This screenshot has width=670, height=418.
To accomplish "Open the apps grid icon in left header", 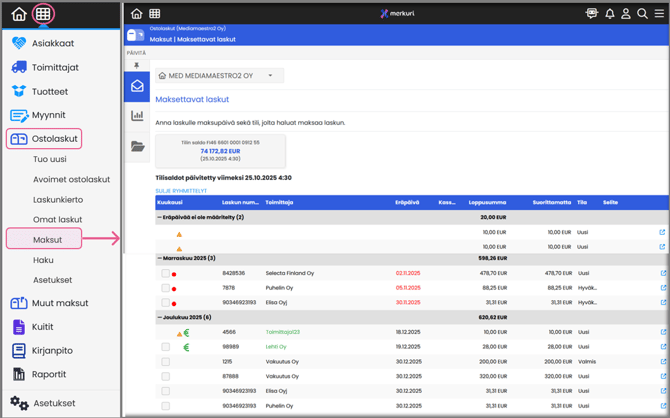I will click(43, 14).
